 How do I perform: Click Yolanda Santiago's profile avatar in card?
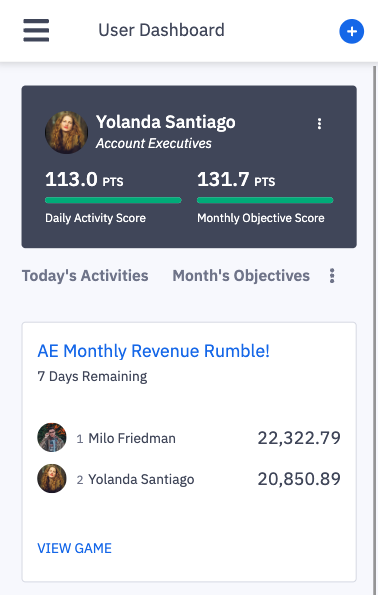(x=66, y=132)
